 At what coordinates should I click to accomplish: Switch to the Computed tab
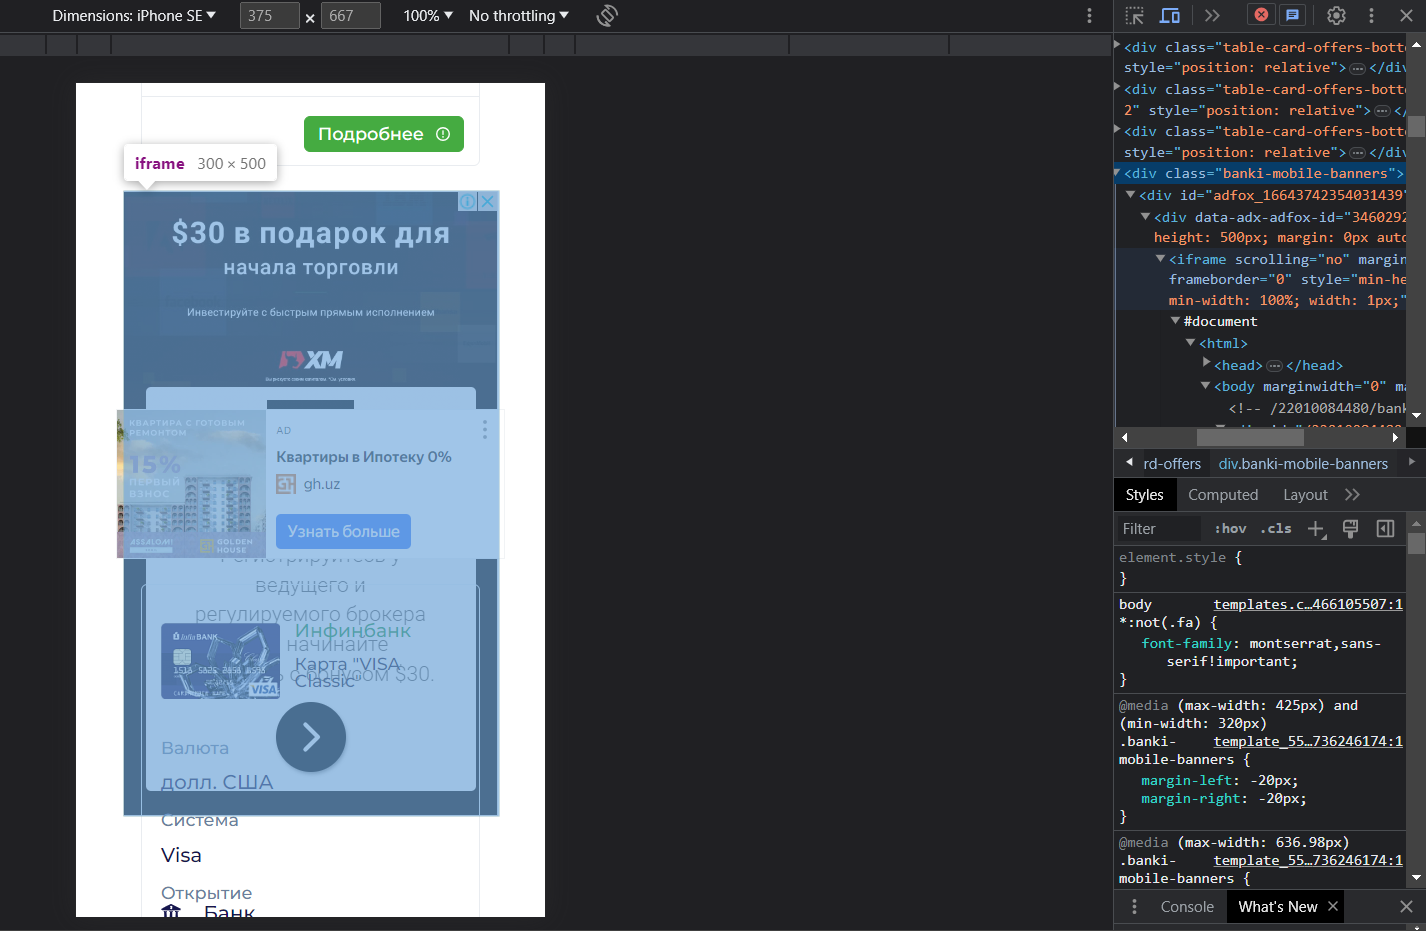(x=1223, y=495)
